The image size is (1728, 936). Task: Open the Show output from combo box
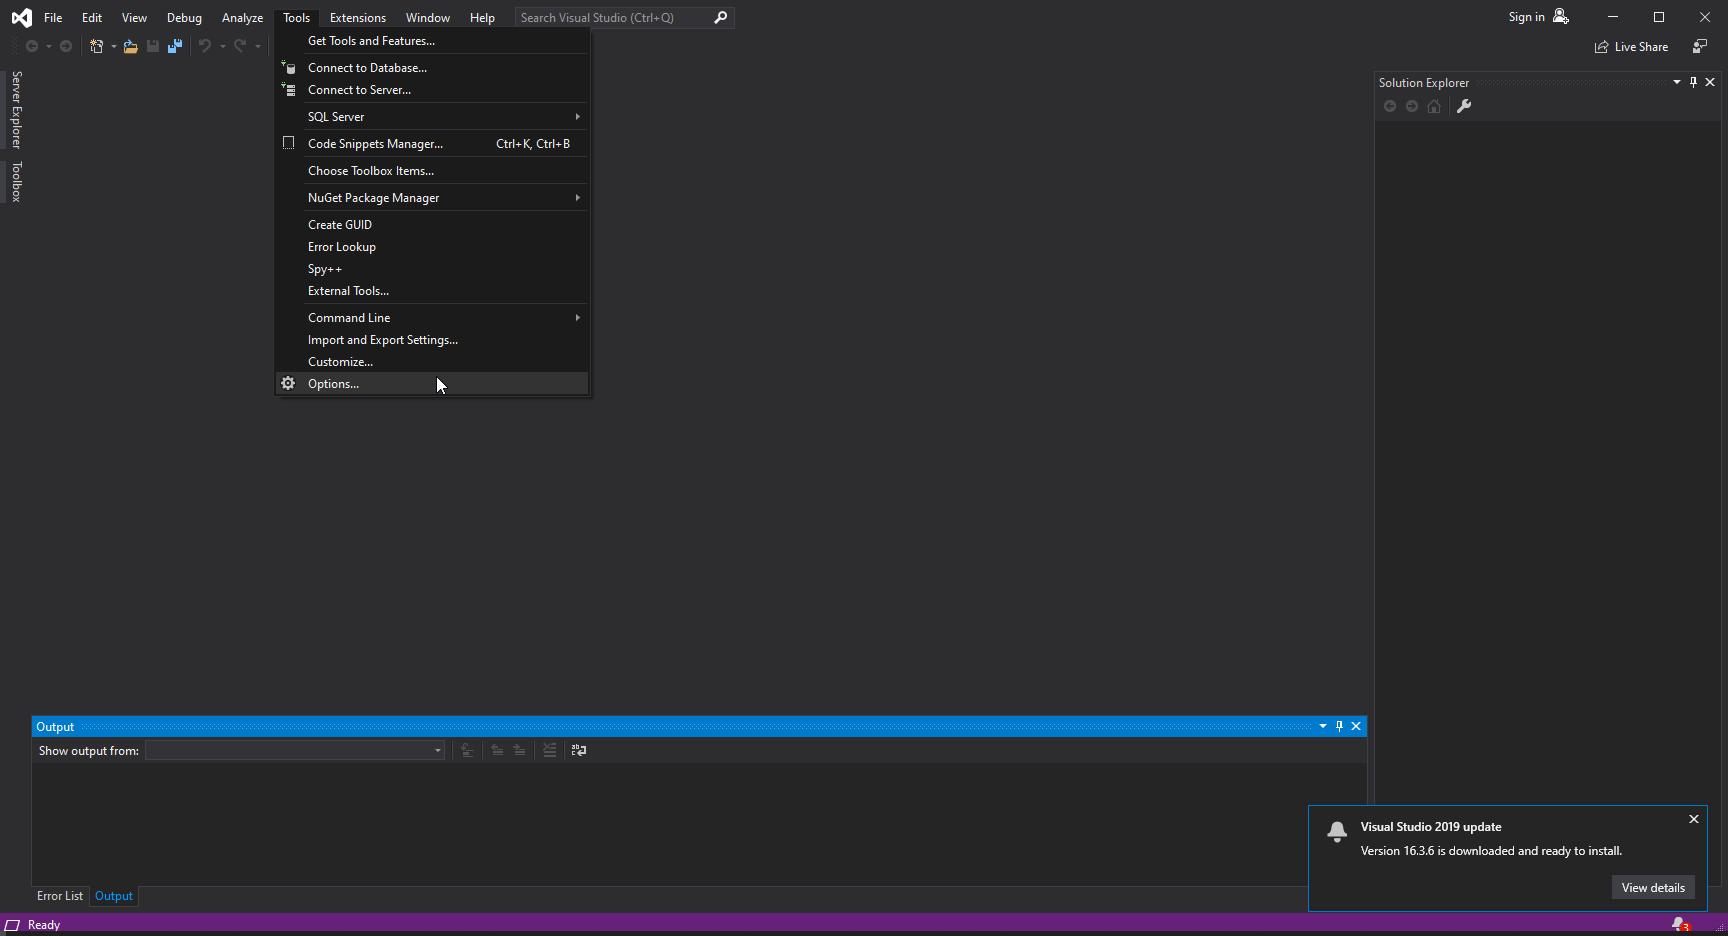tap(295, 750)
